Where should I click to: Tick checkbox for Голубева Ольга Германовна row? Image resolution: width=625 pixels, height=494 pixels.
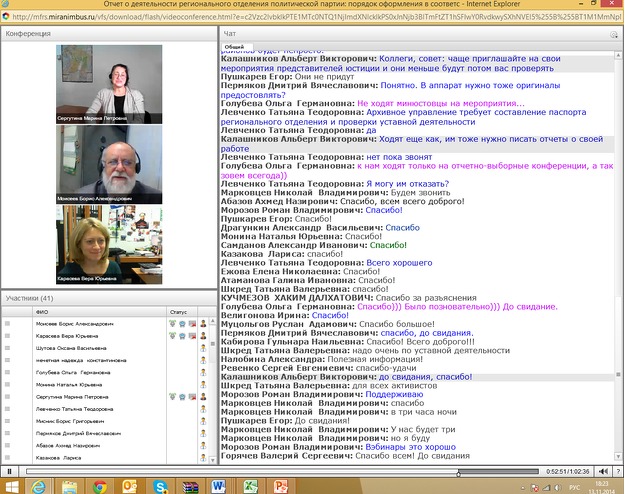8,372
